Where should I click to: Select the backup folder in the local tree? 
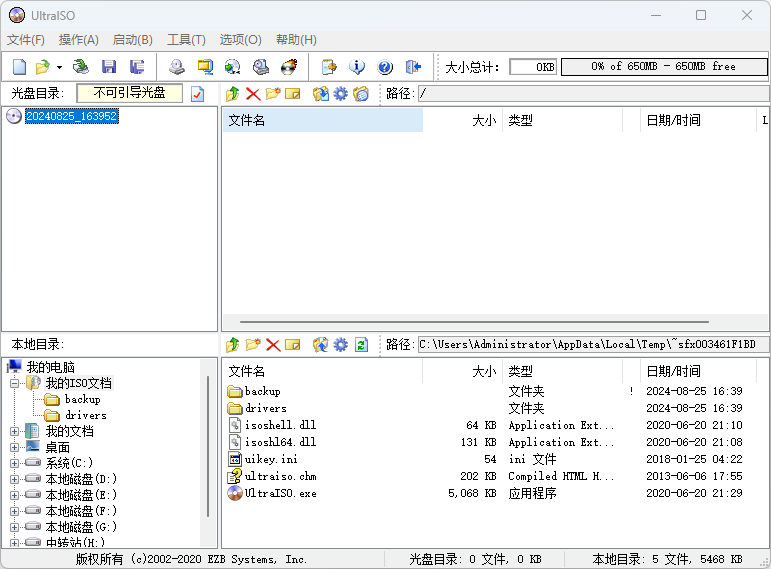[x=83, y=399]
